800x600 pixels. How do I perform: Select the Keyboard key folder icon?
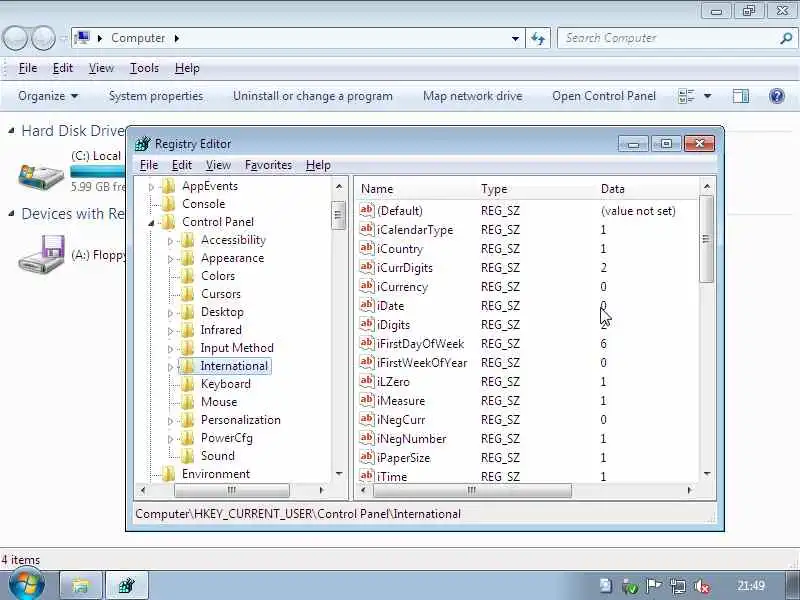point(187,384)
